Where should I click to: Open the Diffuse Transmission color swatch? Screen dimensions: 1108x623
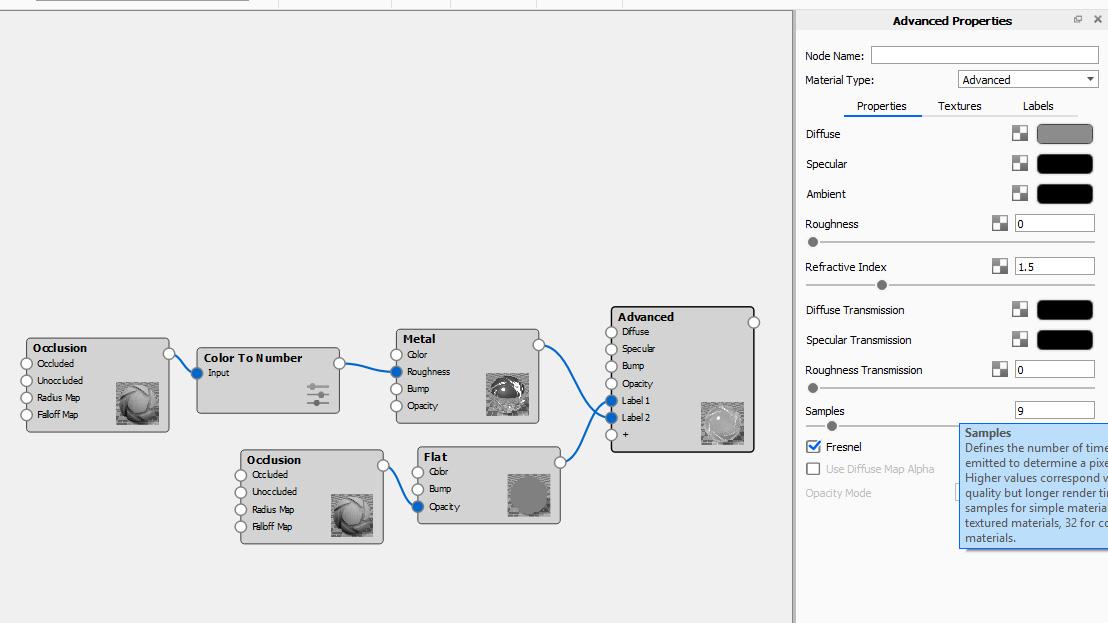pyautogui.click(x=1065, y=309)
